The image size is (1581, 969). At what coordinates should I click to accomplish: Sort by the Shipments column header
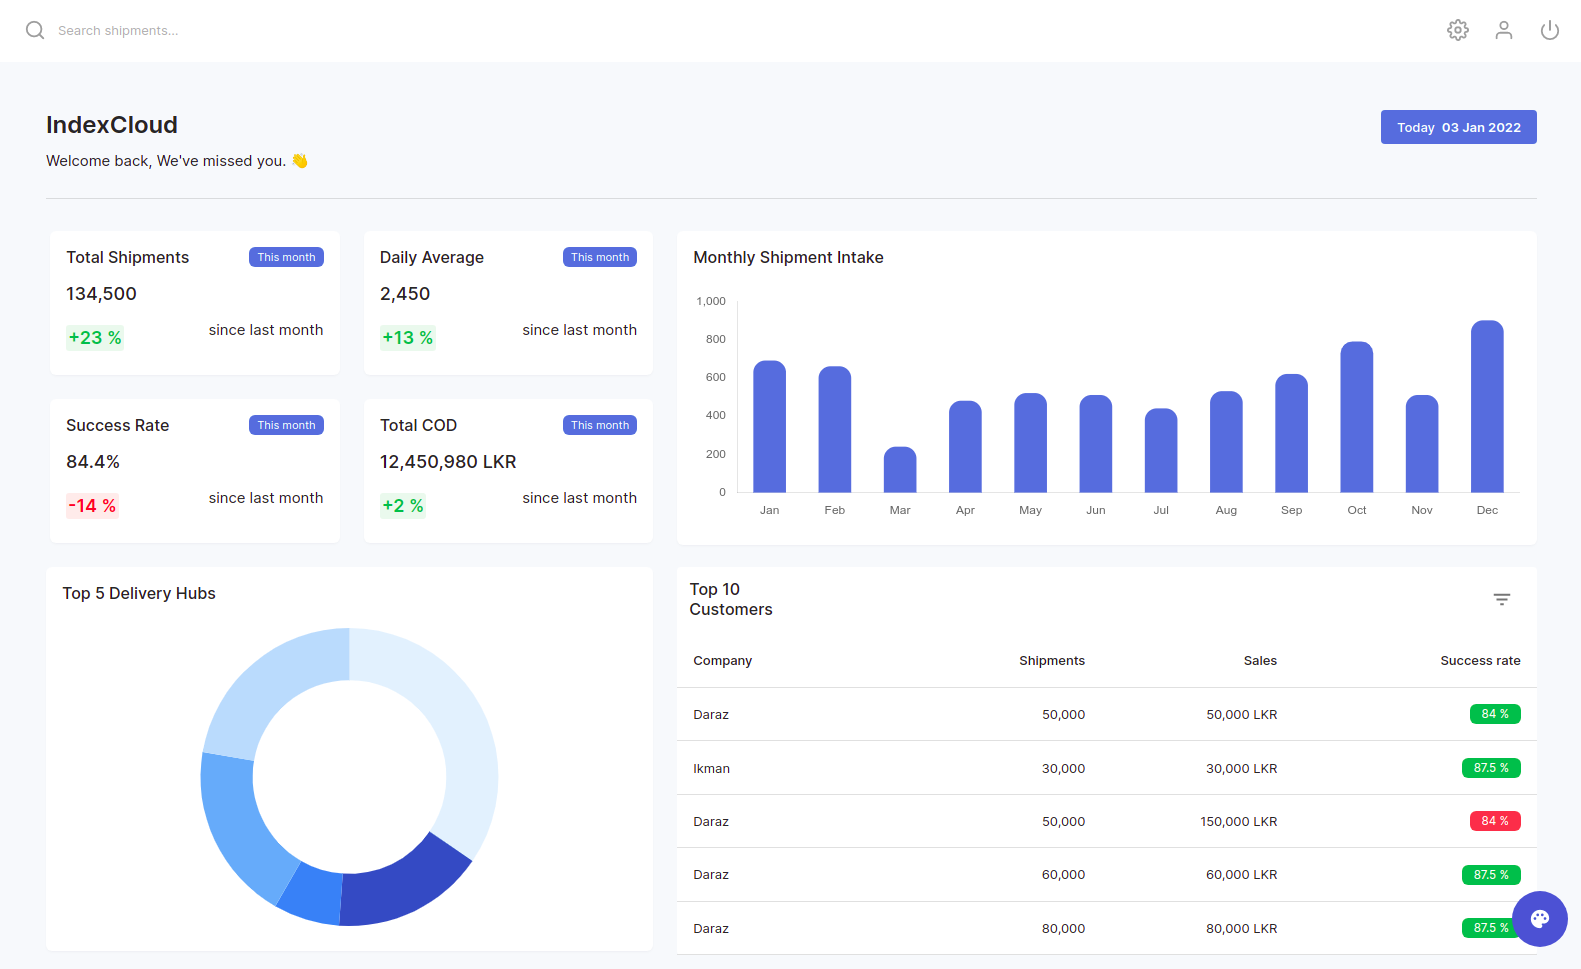point(1051,661)
